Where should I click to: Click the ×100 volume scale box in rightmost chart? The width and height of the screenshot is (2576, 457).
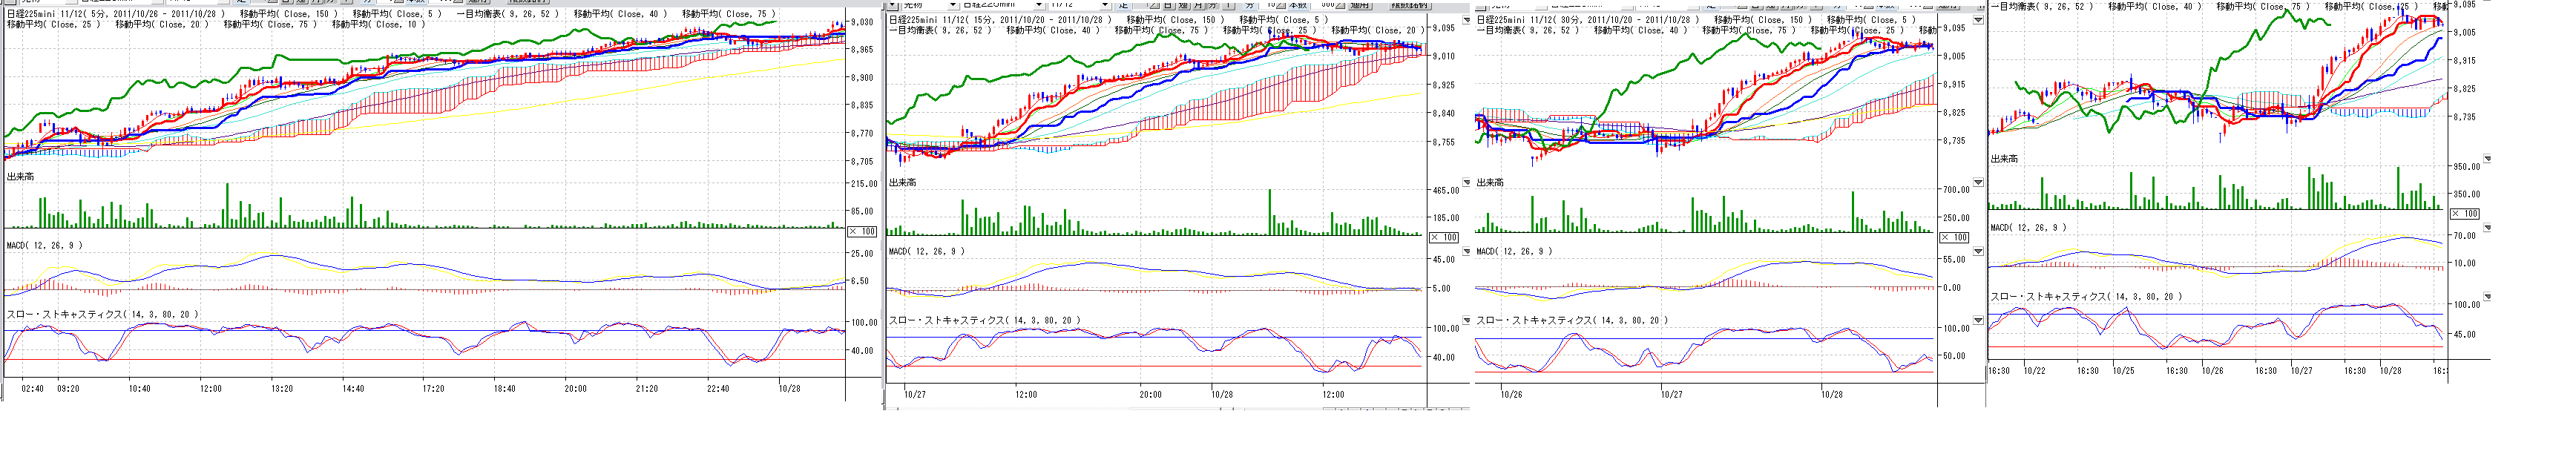(2464, 214)
